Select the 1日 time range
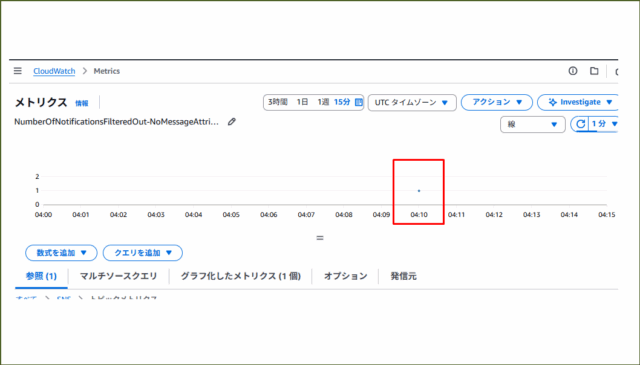Image resolution: width=640 pixels, height=365 pixels. point(302,102)
